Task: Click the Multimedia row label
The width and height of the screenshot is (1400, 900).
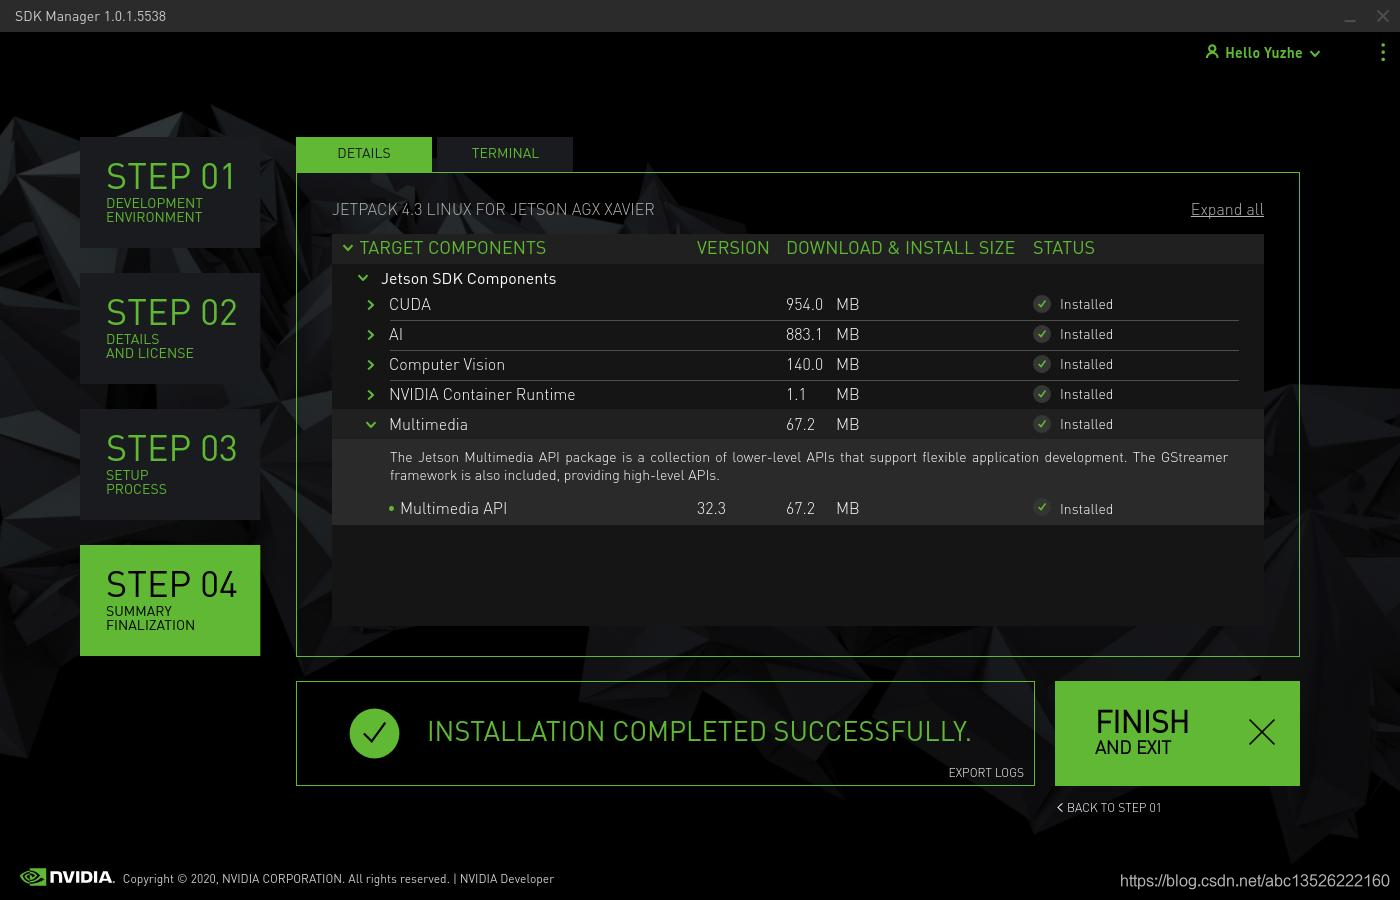Action: tap(428, 424)
